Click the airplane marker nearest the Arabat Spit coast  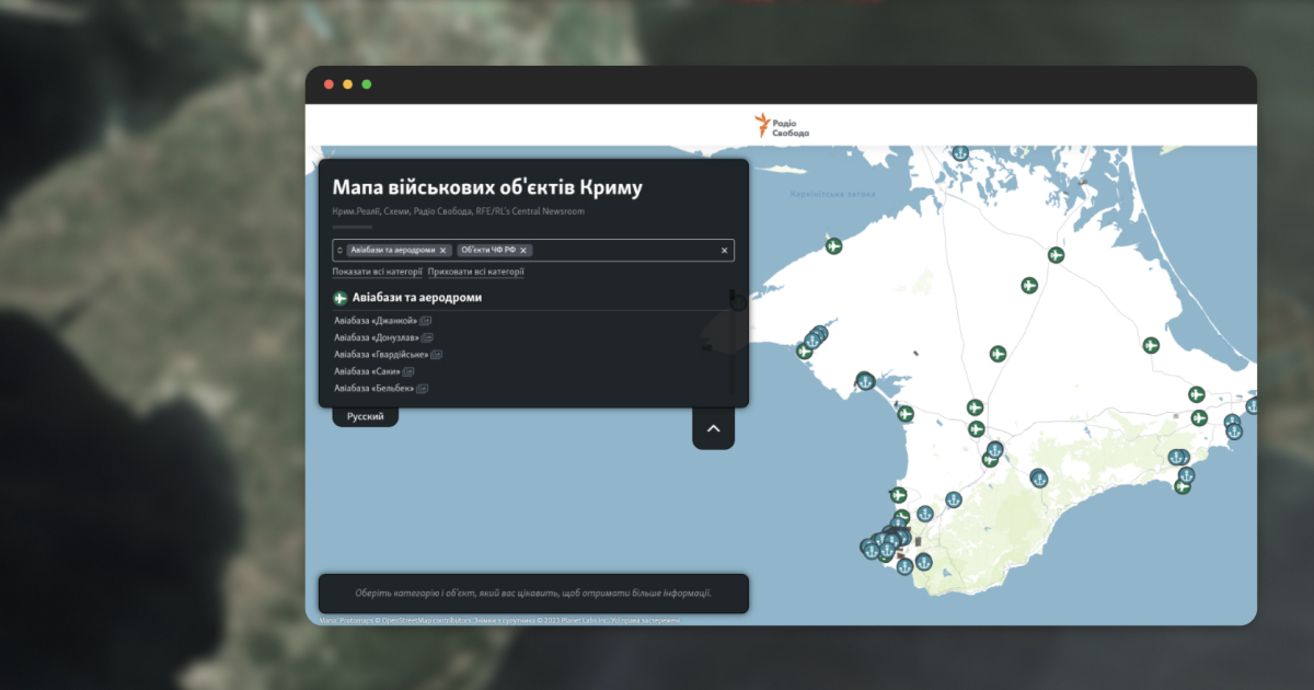coord(1151,345)
